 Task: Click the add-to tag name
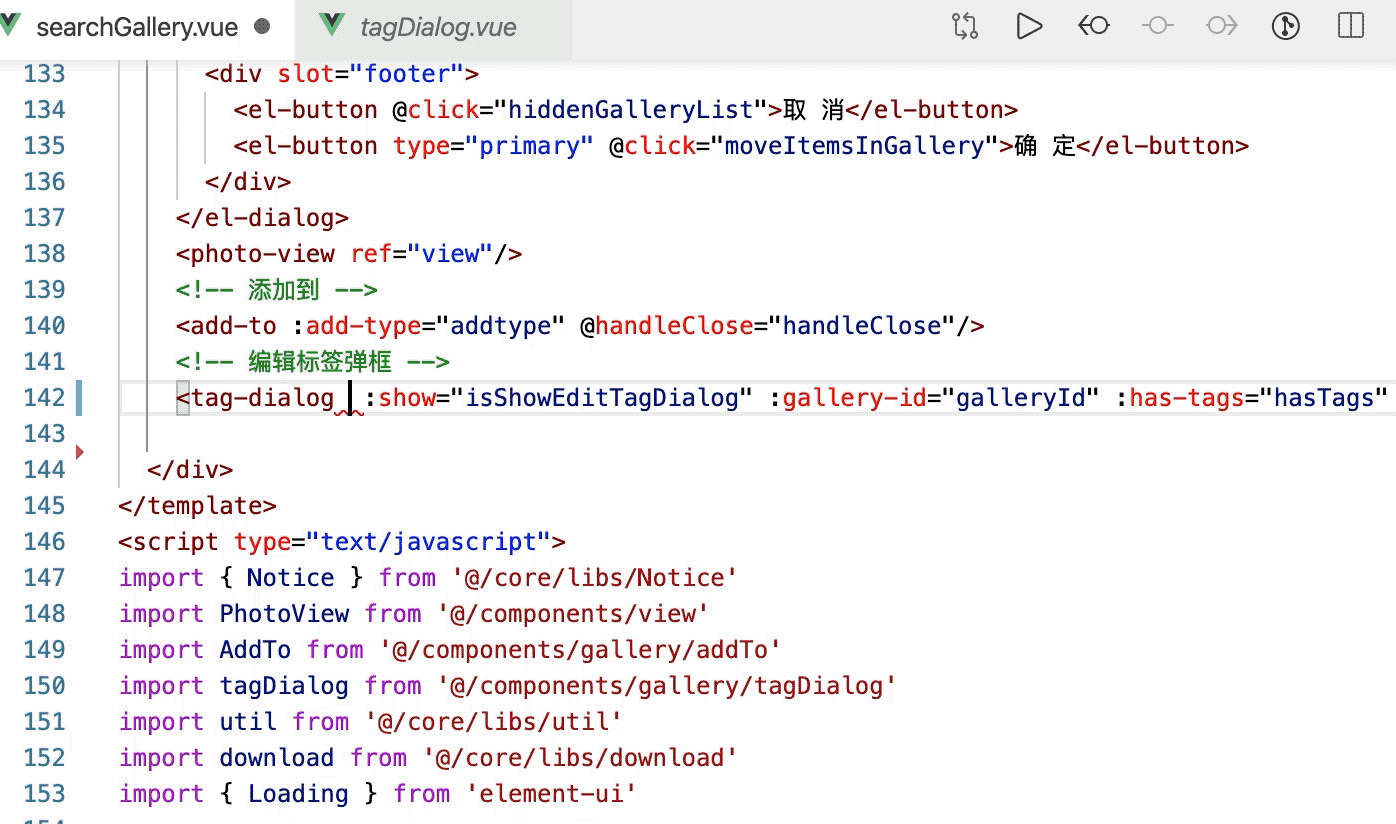pos(233,325)
